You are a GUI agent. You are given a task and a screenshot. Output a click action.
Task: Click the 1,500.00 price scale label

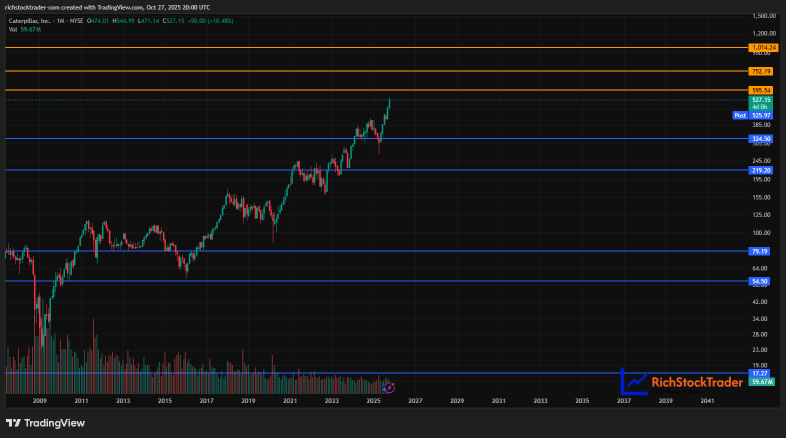(x=763, y=16)
